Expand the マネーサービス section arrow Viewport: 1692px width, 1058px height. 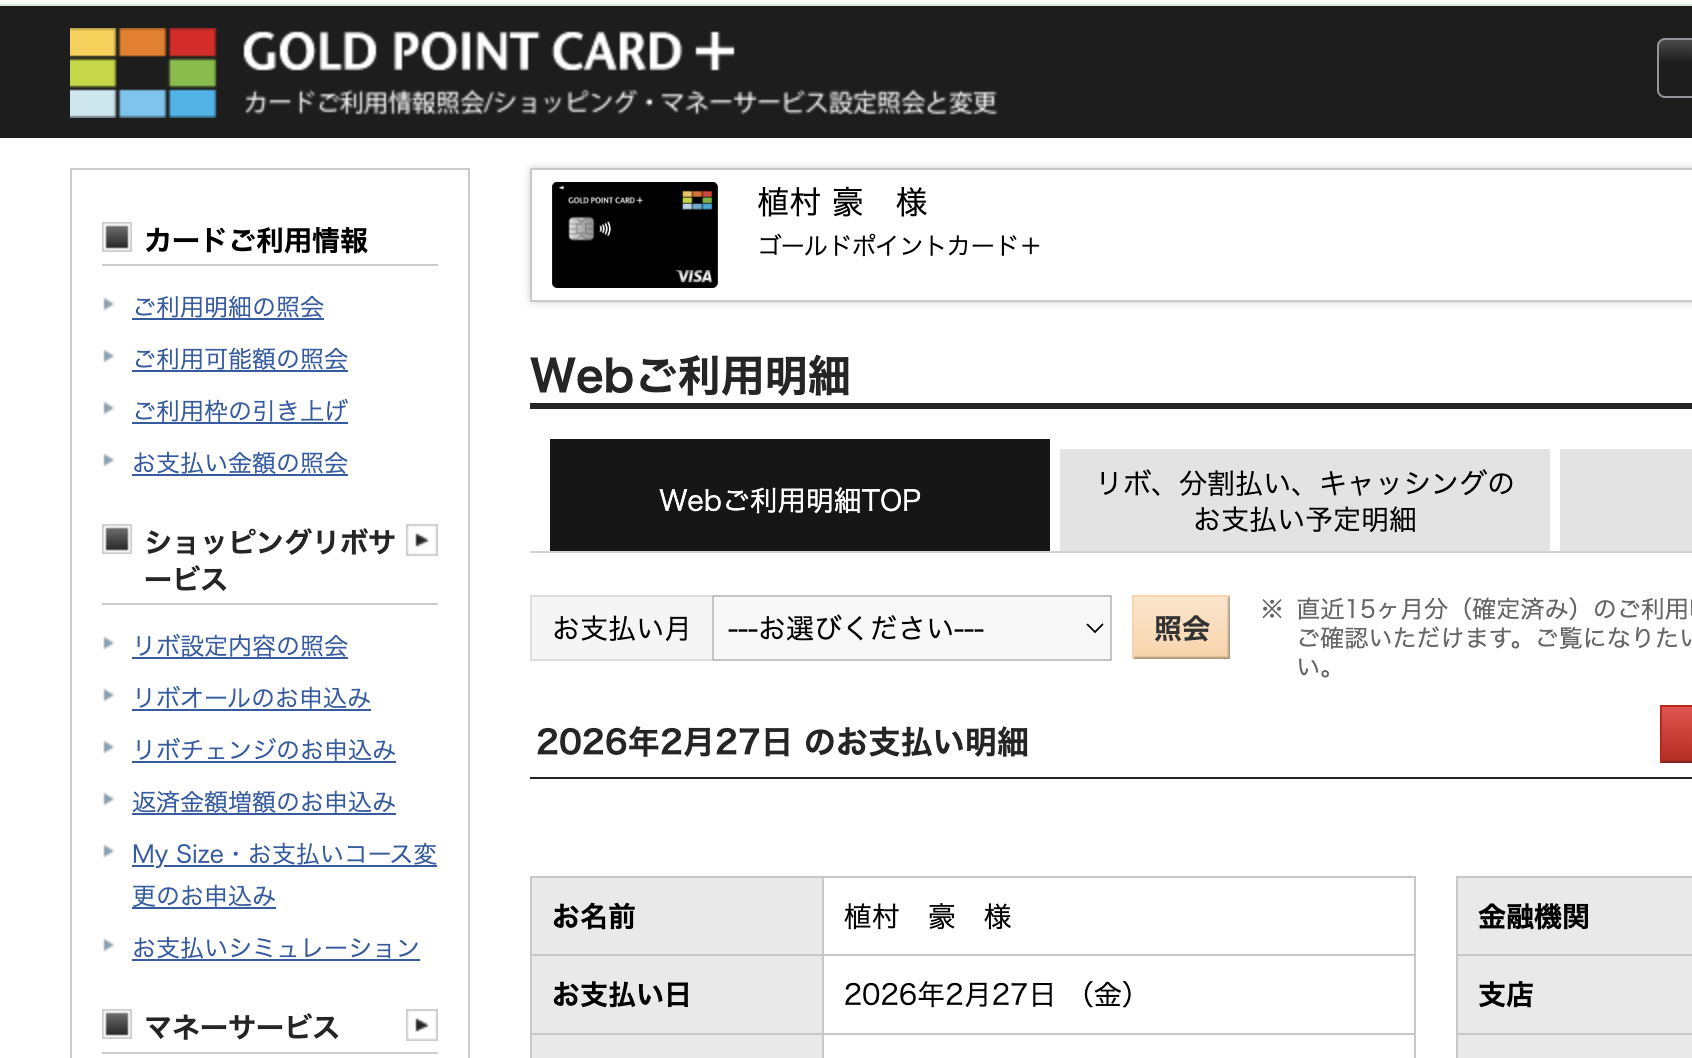(422, 1025)
